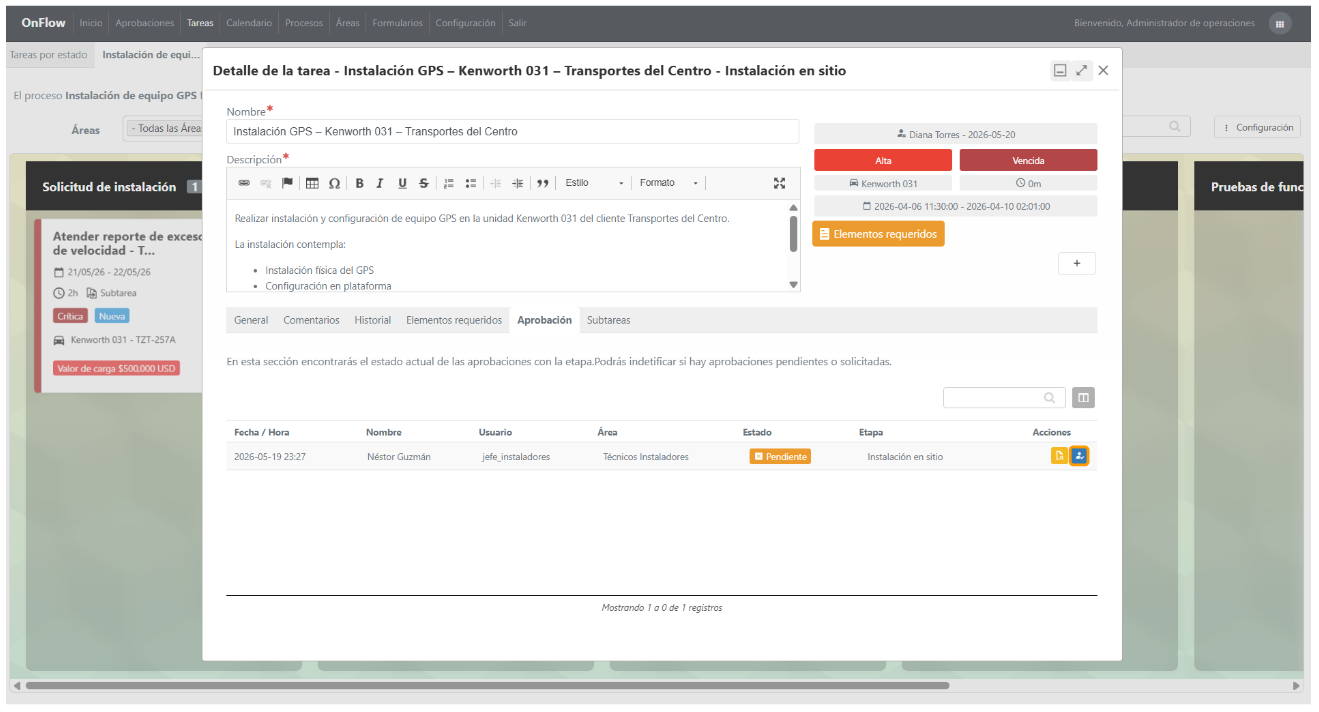Open the Historial tab
The image size is (1319, 712).
[373, 320]
